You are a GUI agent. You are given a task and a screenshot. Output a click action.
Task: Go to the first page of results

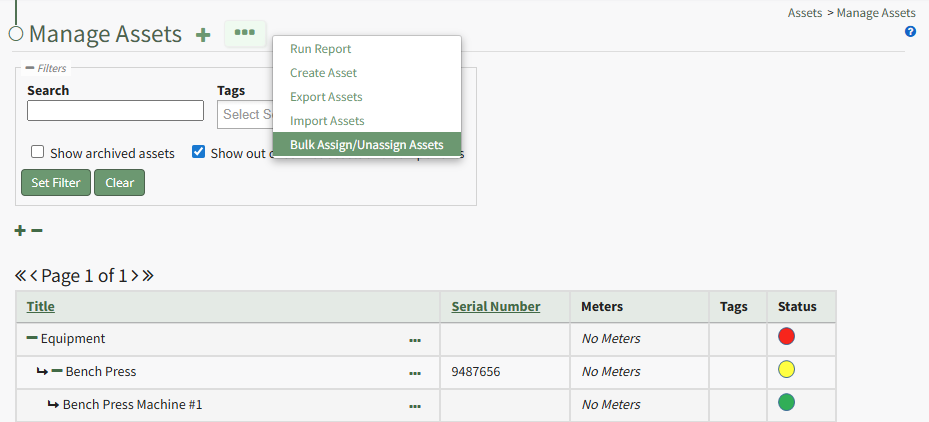click(20, 276)
